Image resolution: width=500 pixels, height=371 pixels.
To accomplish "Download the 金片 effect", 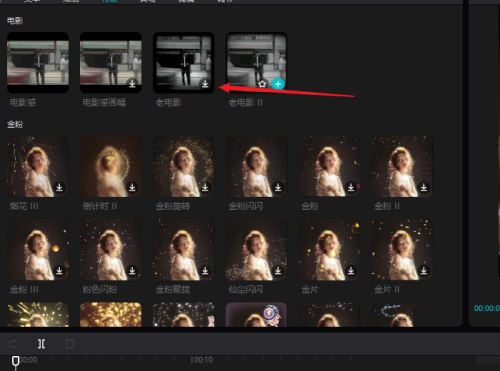I will [x=351, y=271].
